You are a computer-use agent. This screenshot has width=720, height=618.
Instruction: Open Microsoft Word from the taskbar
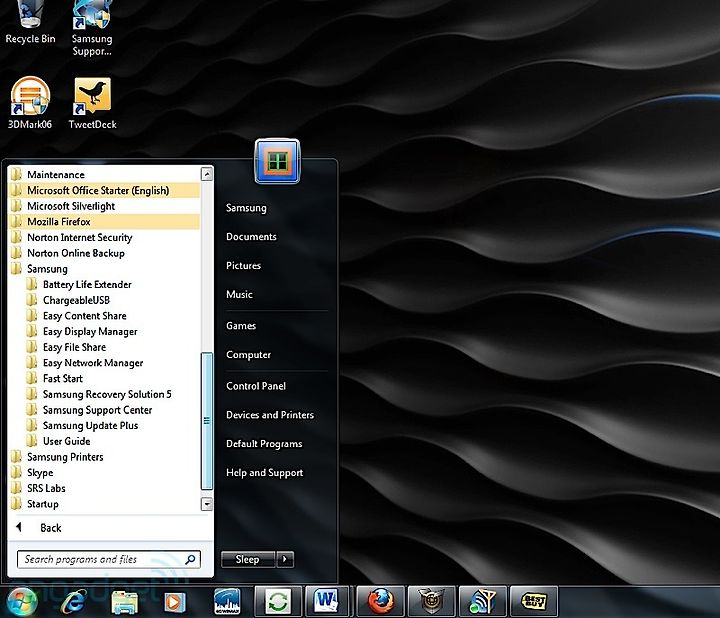click(327, 601)
